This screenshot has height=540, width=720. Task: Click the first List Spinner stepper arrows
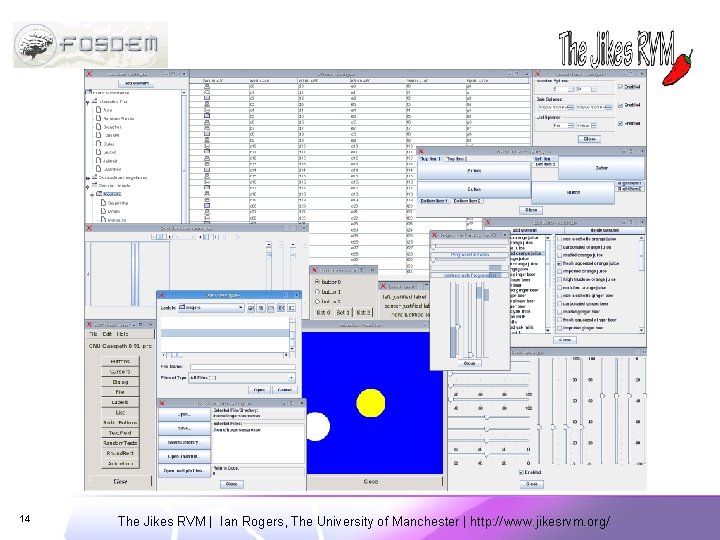pos(570,125)
